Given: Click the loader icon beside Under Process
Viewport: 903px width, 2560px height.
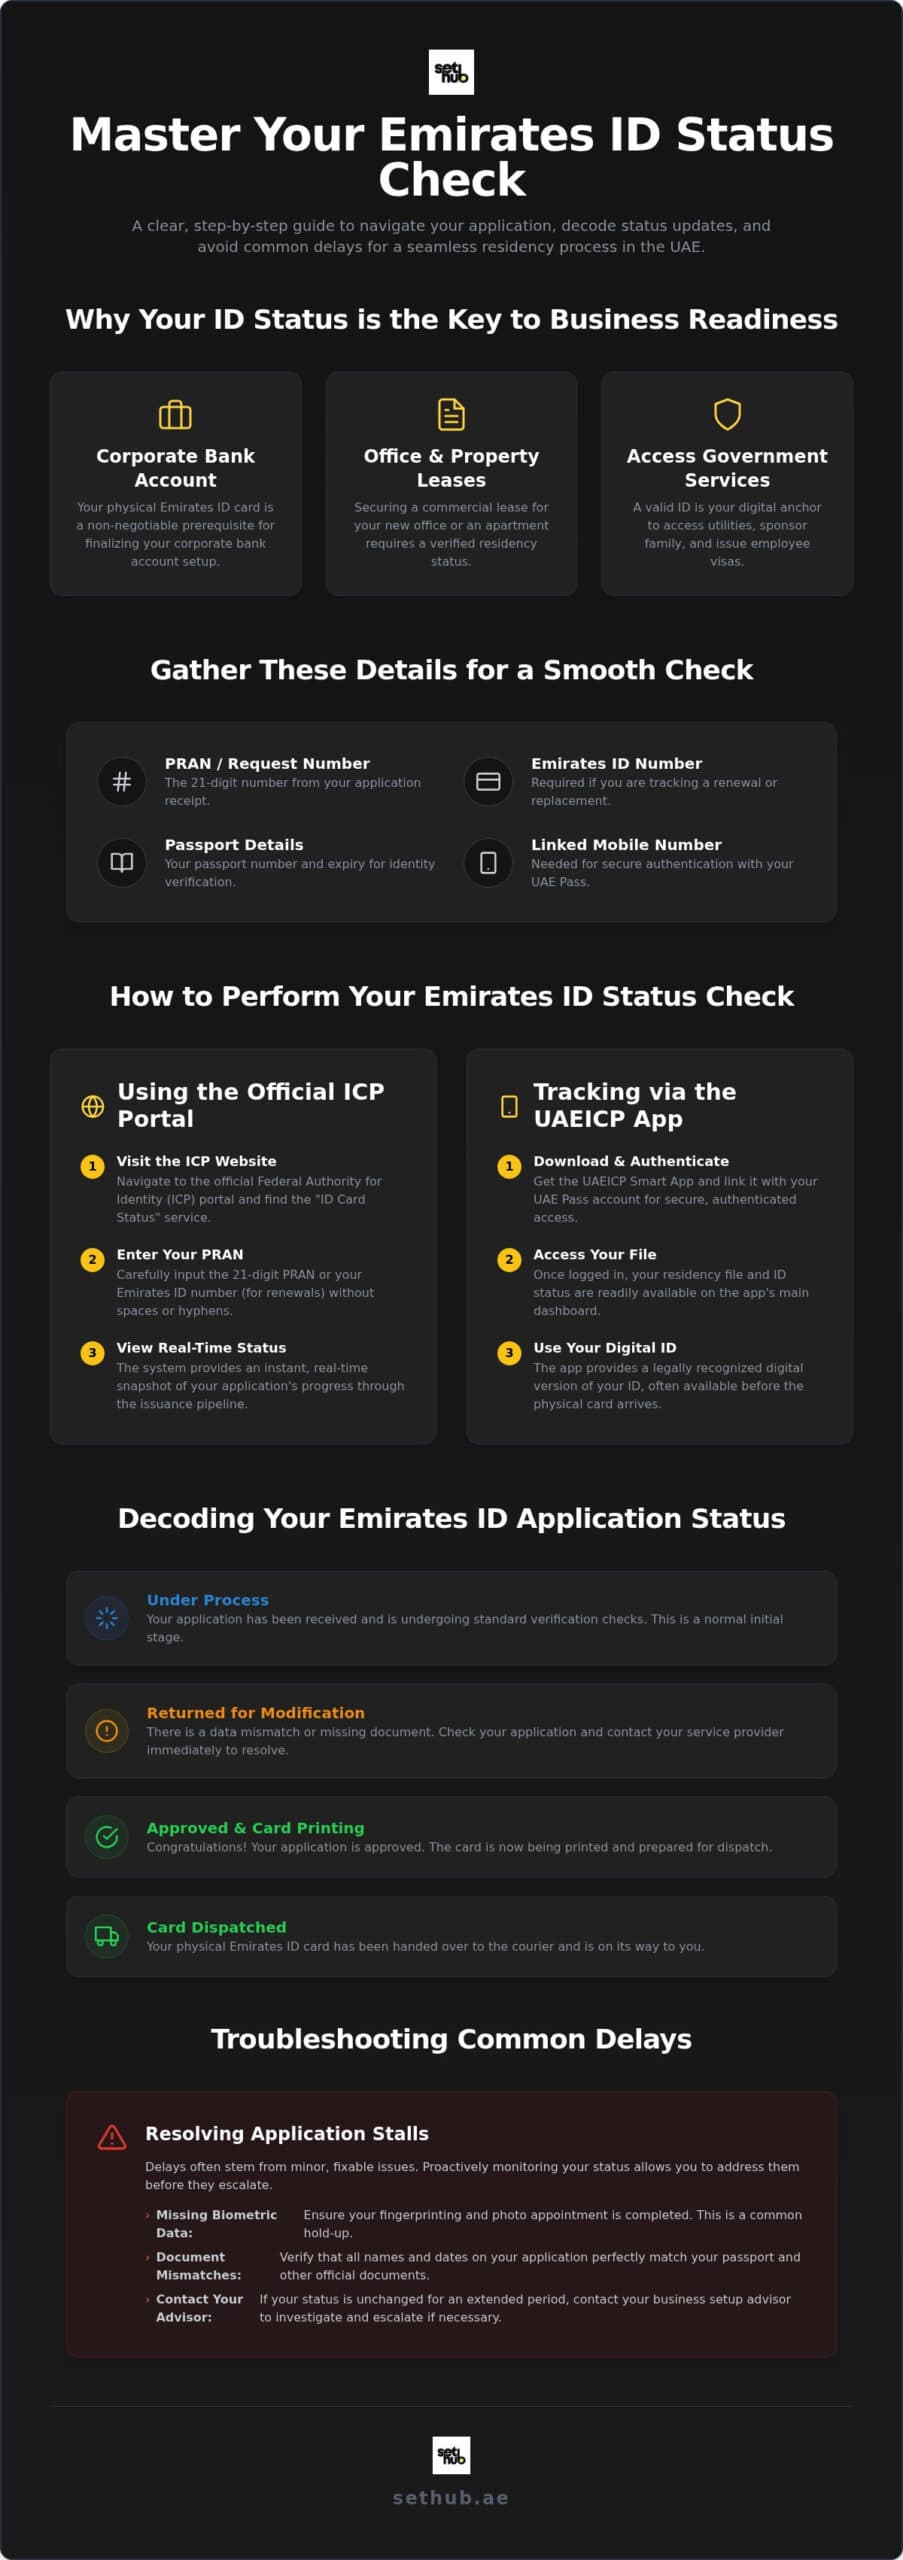Looking at the screenshot, I should (107, 1617).
